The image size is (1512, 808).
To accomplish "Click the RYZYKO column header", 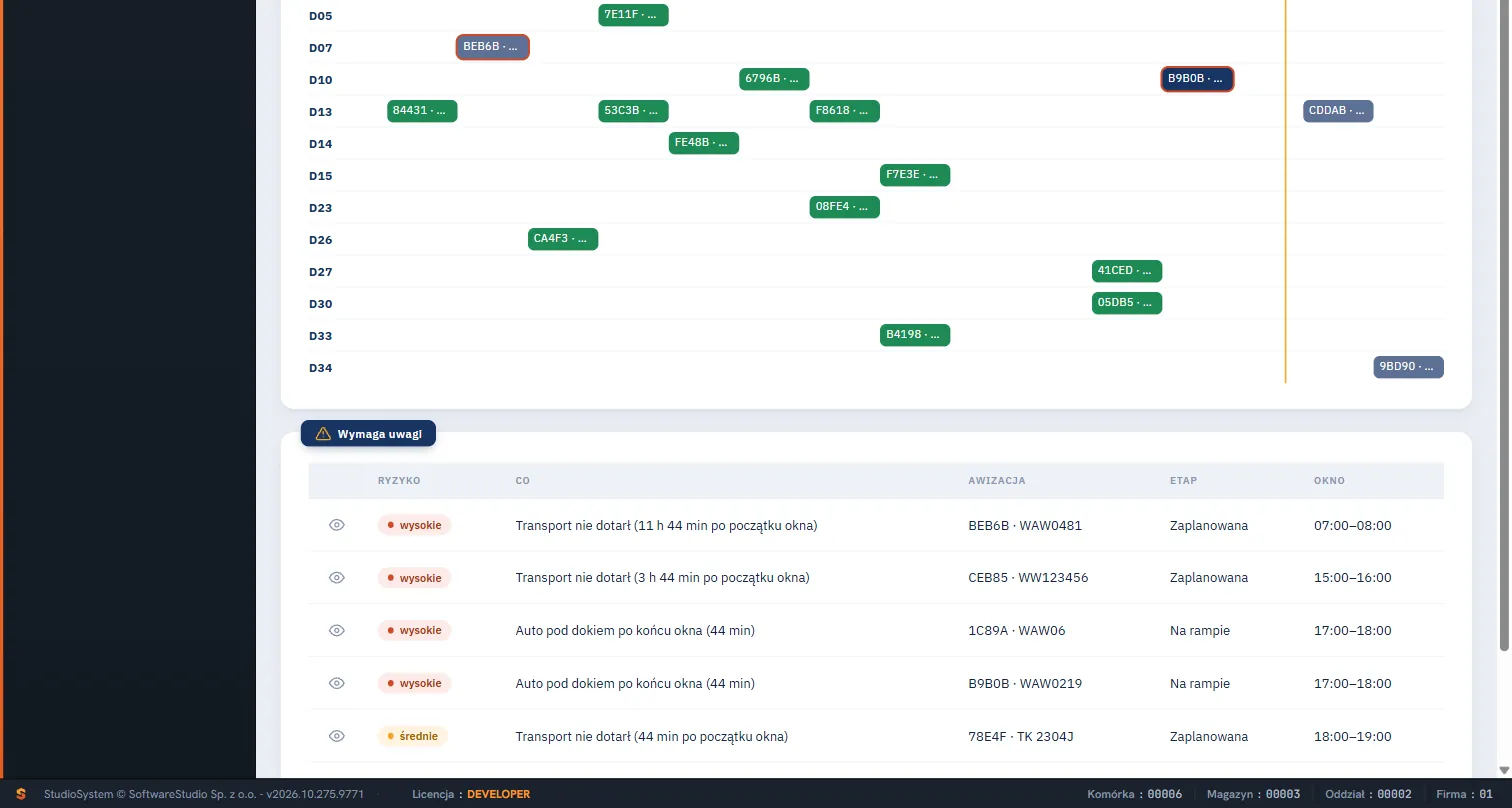I will pos(399,481).
